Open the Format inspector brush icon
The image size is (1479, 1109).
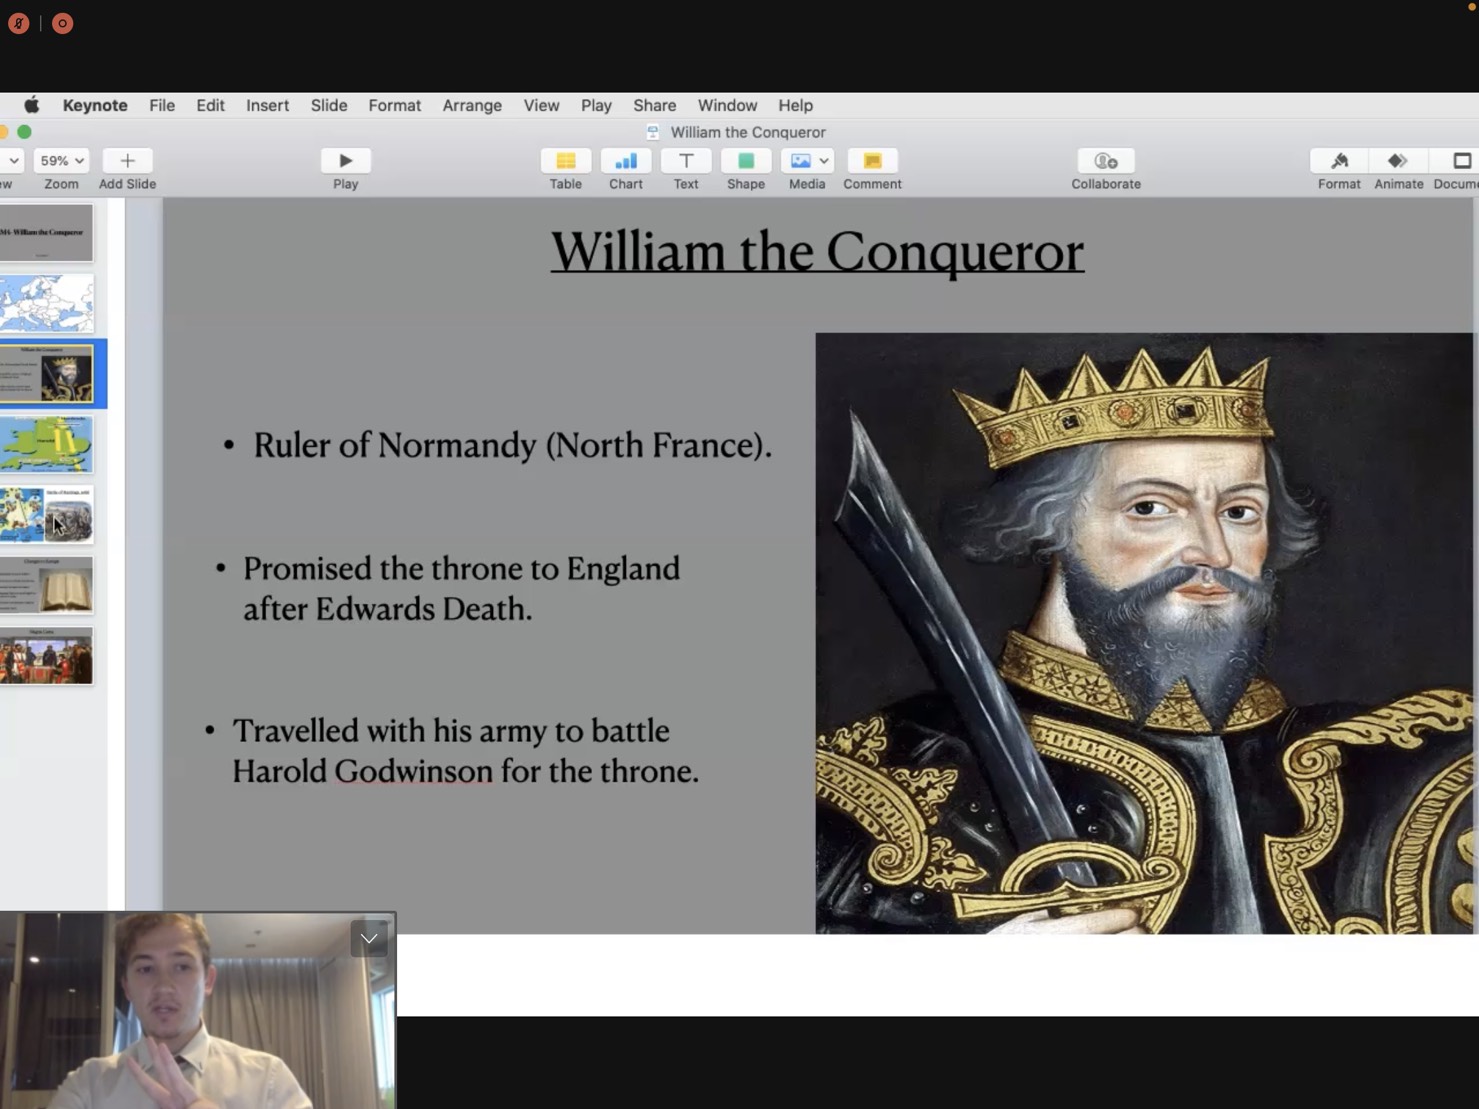coord(1339,161)
